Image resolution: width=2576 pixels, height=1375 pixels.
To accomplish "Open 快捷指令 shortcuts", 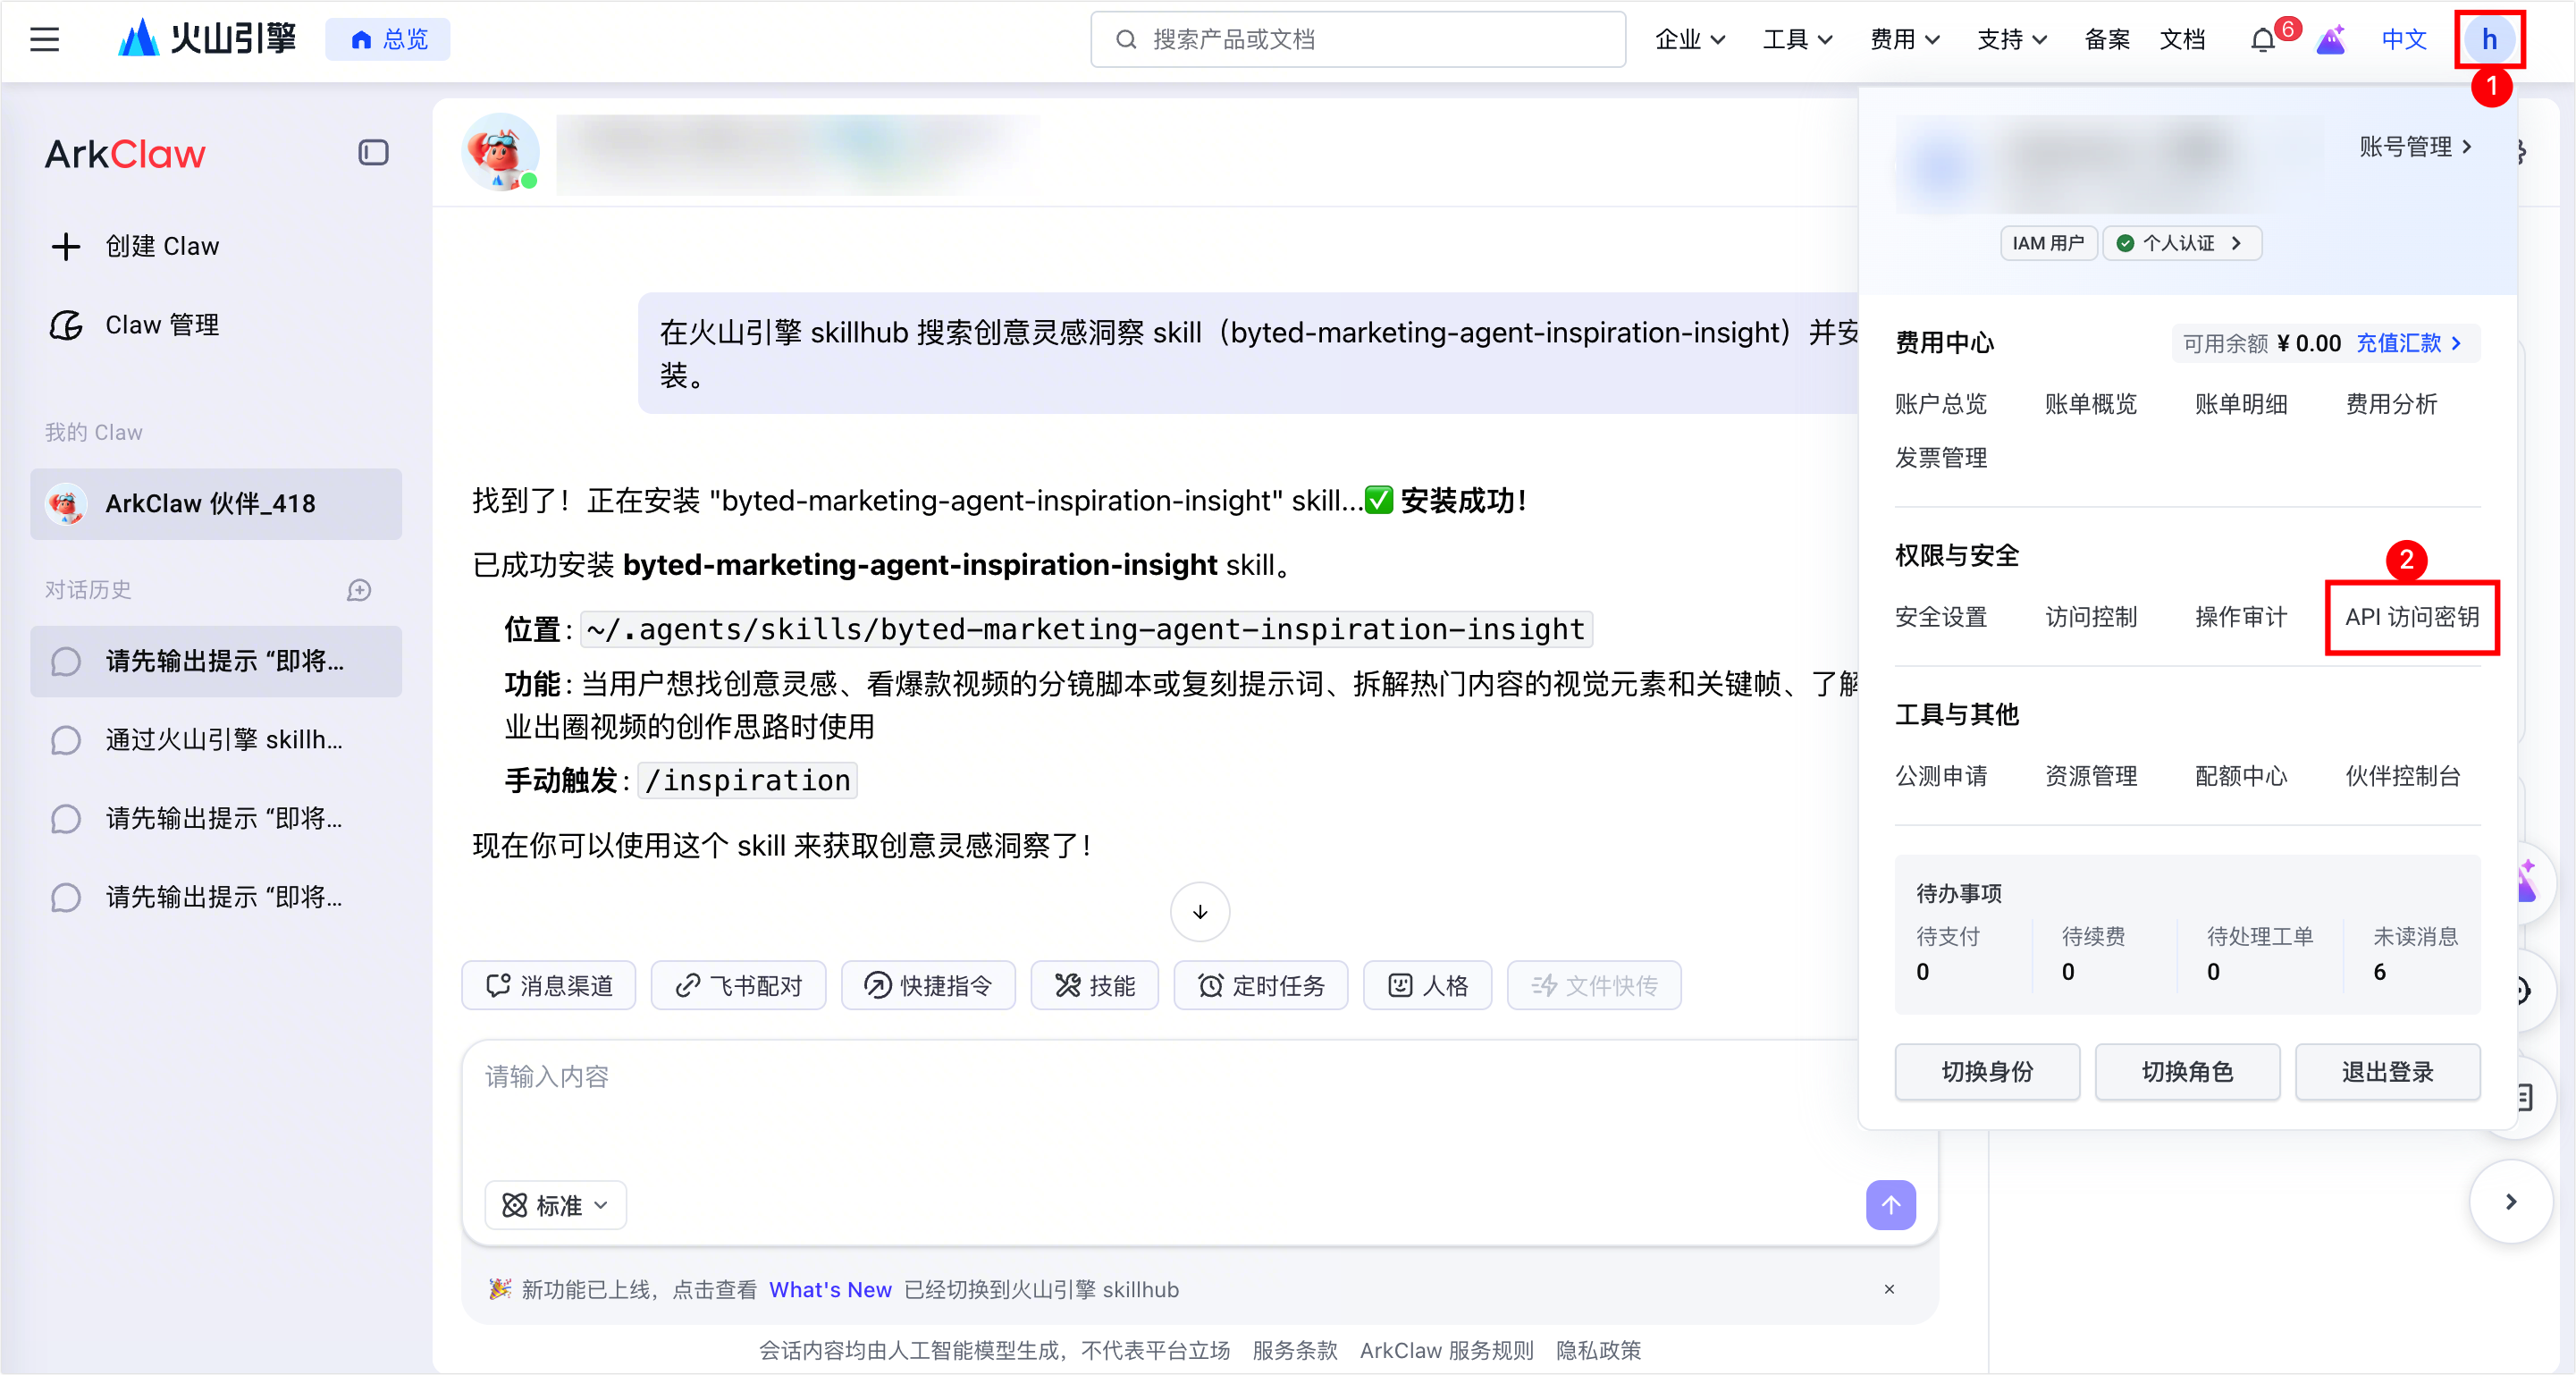I will (928, 986).
